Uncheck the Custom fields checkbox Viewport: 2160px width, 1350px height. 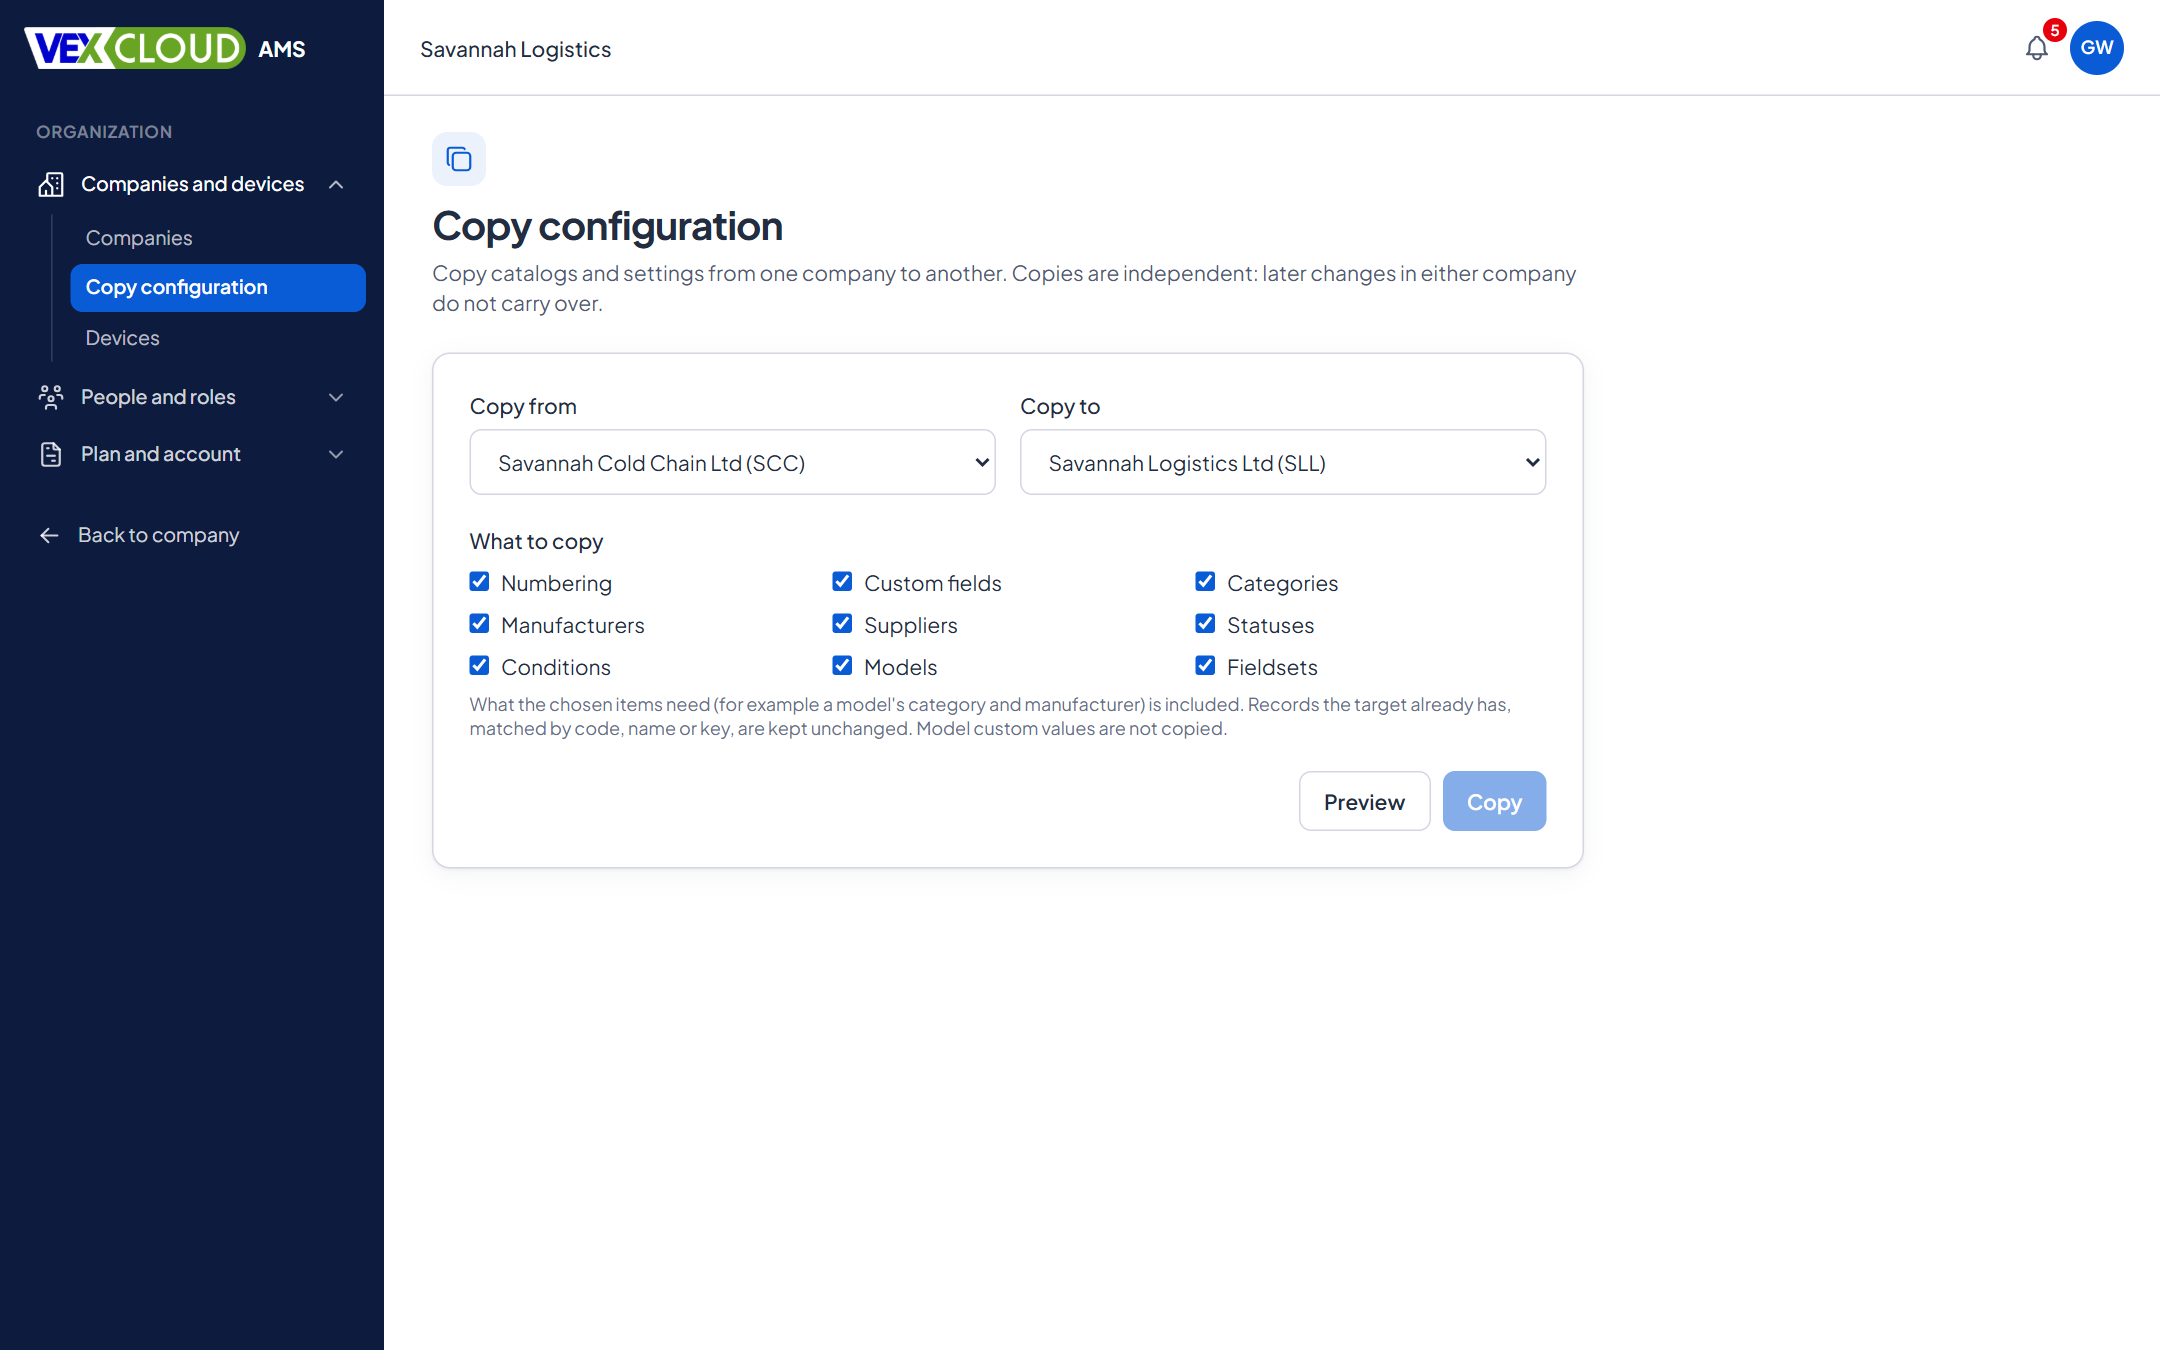[843, 582]
